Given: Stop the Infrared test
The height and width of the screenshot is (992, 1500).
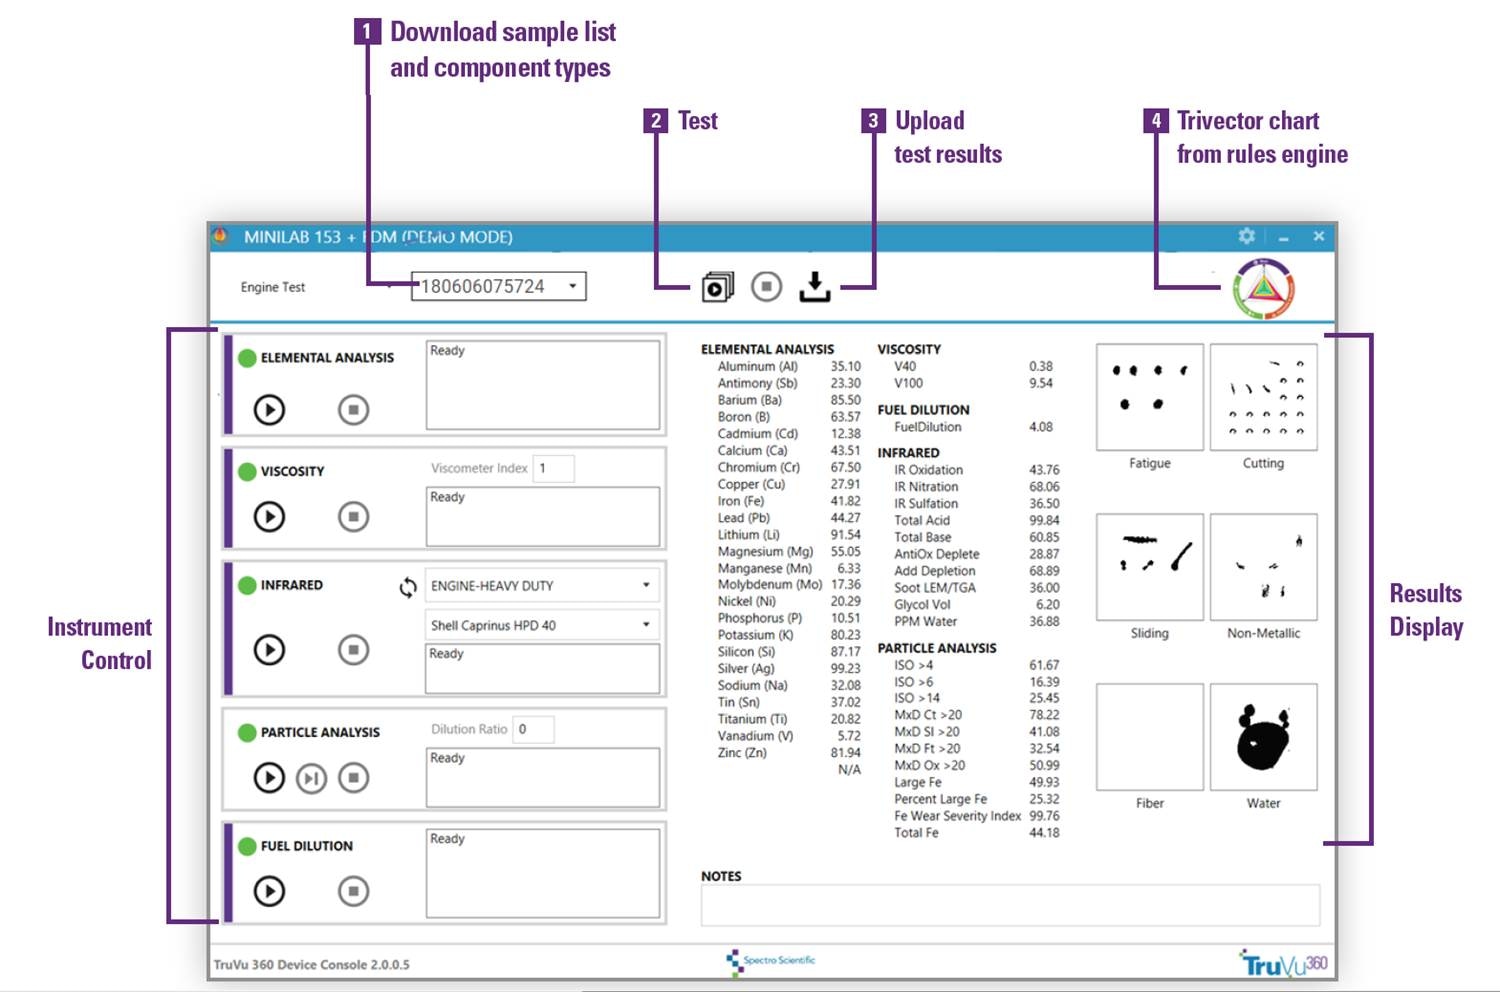Looking at the screenshot, I should pyautogui.click(x=353, y=650).
